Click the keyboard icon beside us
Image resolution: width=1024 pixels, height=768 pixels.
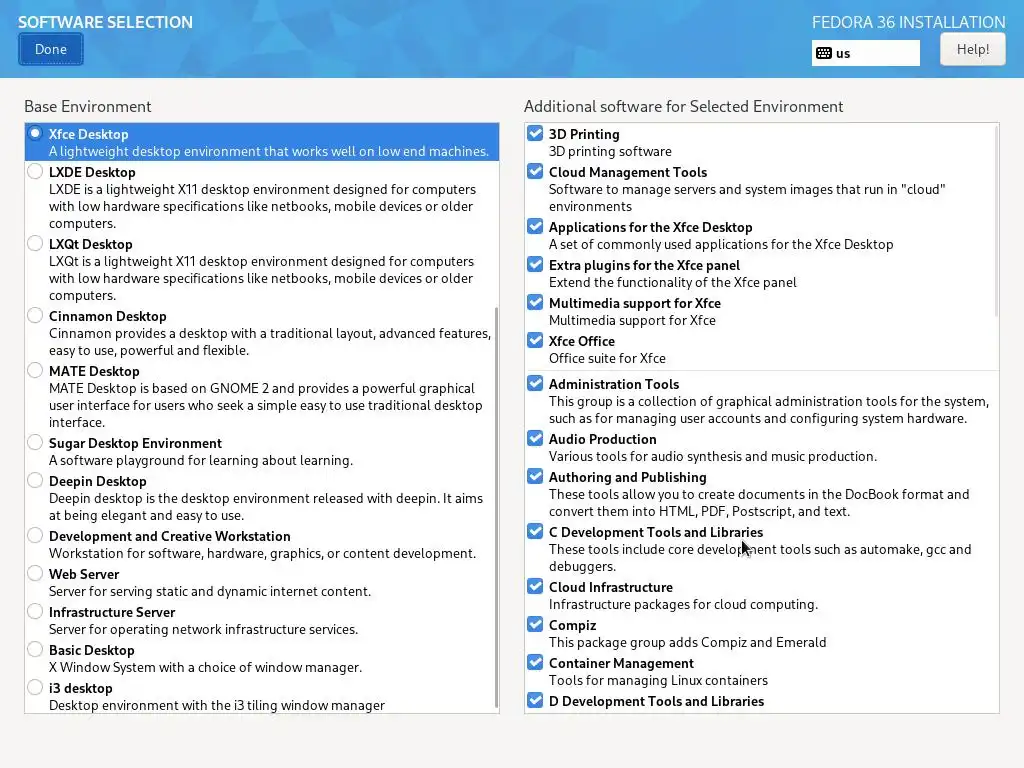(824, 53)
